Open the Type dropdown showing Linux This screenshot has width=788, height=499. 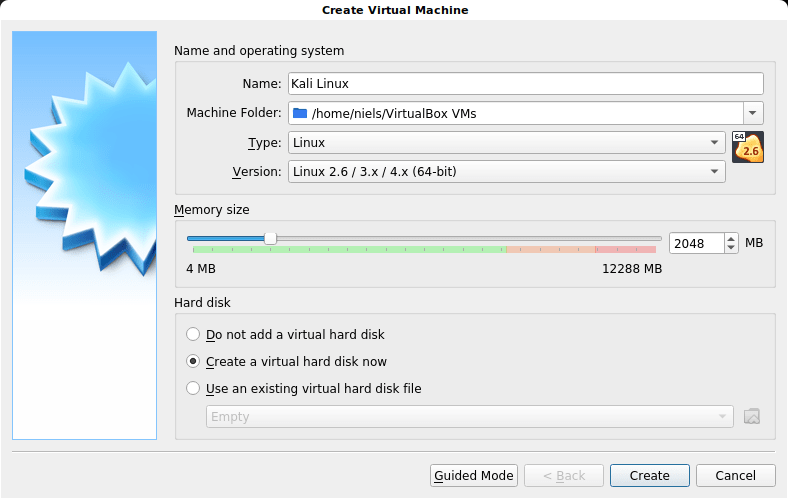pos(507,143)
